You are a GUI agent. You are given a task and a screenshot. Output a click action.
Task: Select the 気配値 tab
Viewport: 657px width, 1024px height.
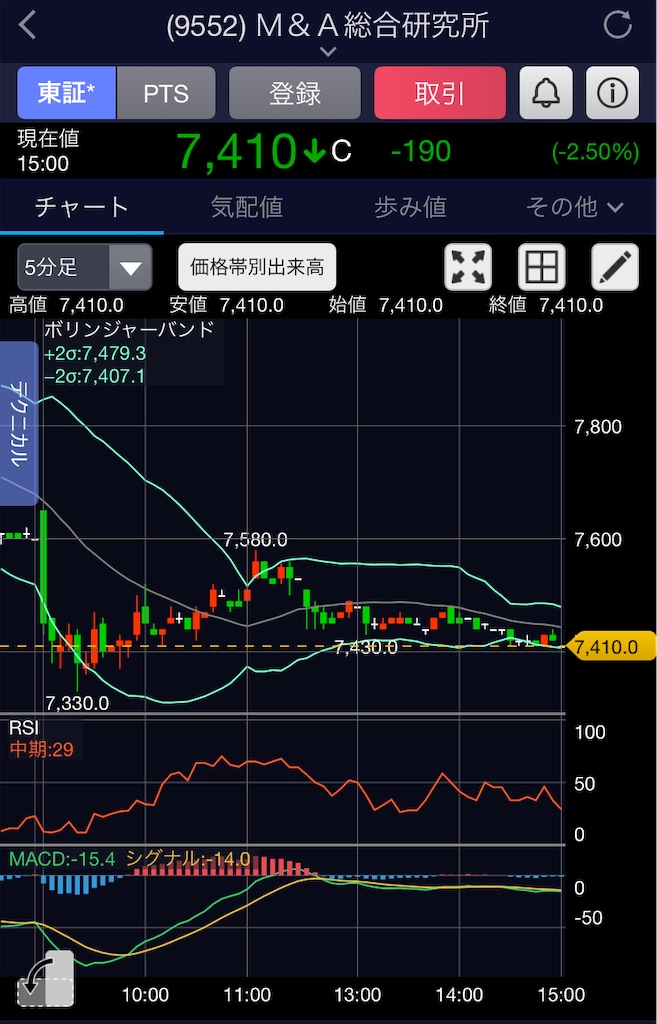point(247,208)
